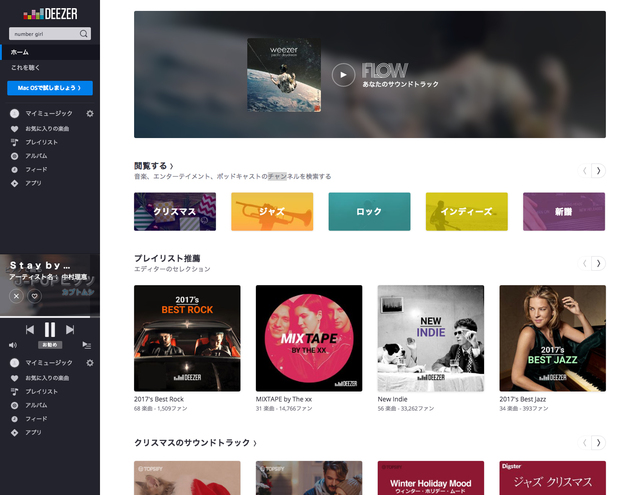Click the 'New Indie' title text
The image size is (640, 495).
[x=392, y=399]
